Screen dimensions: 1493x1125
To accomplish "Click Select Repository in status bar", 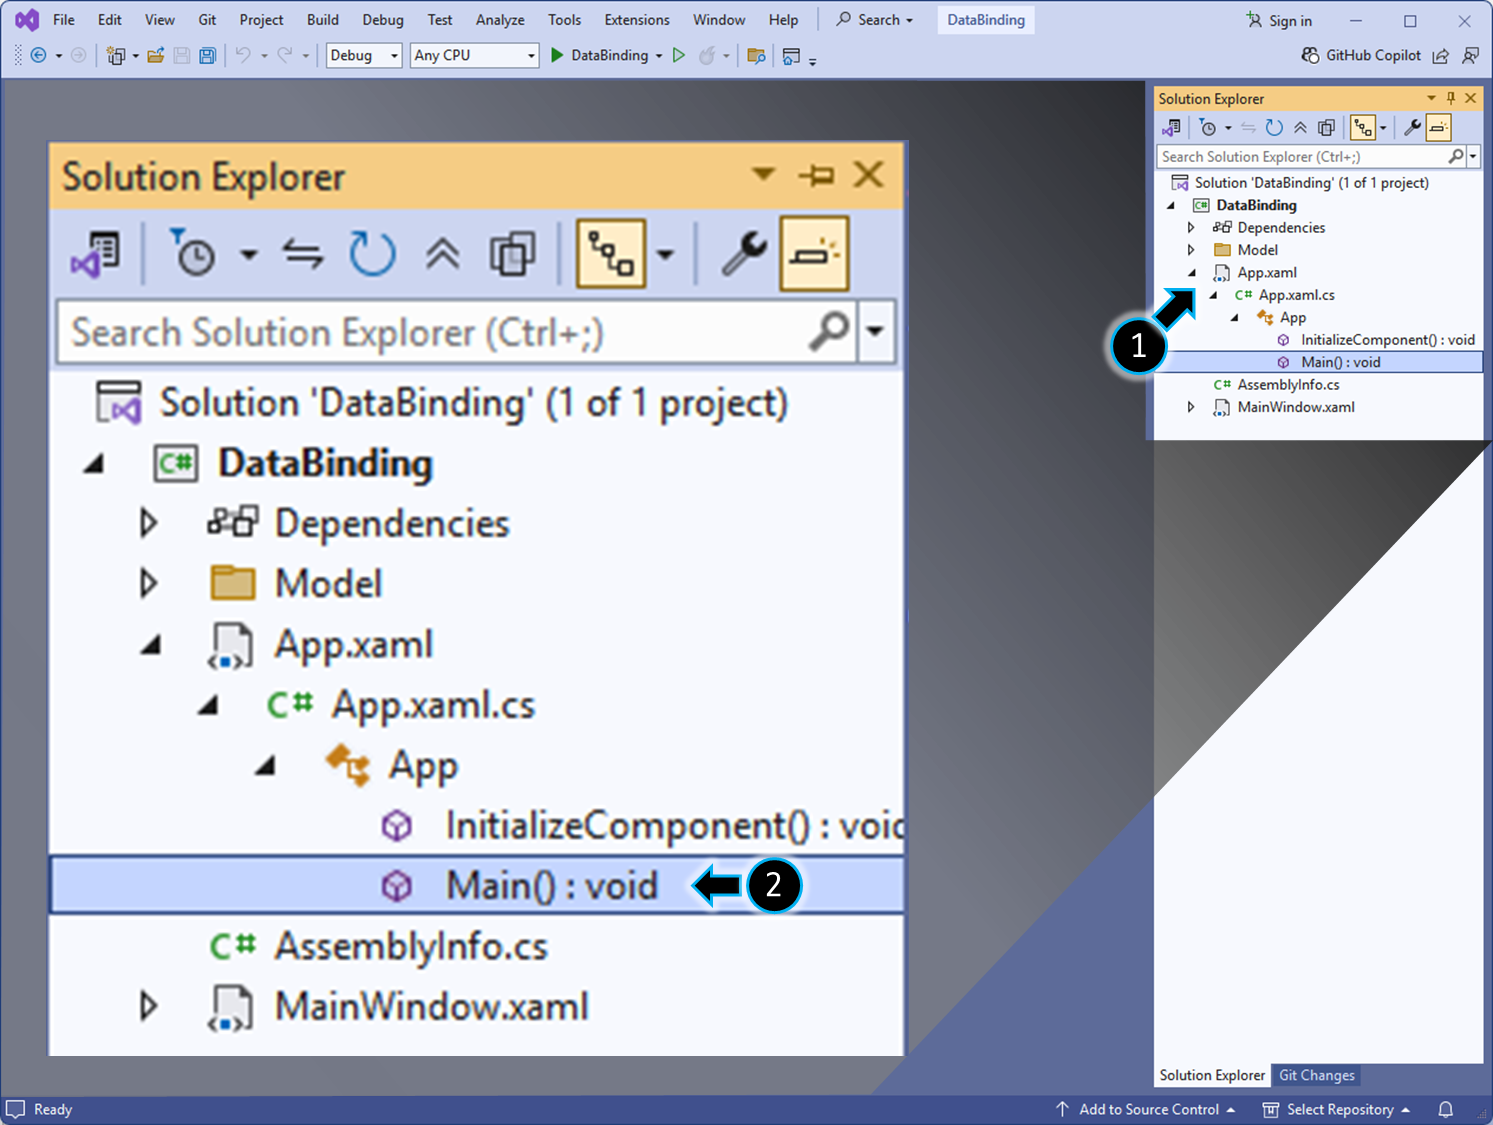I will 1337,1109.
